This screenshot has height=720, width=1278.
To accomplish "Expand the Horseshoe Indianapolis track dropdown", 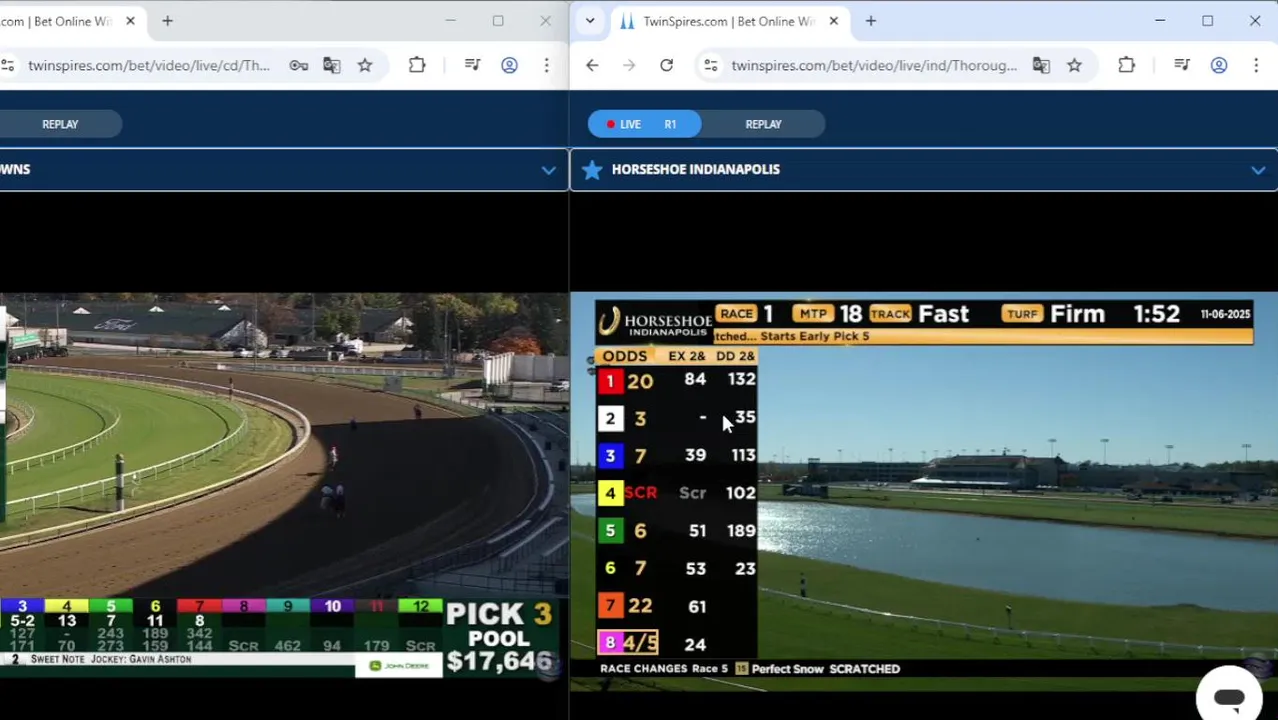I will coord(1257,170).
